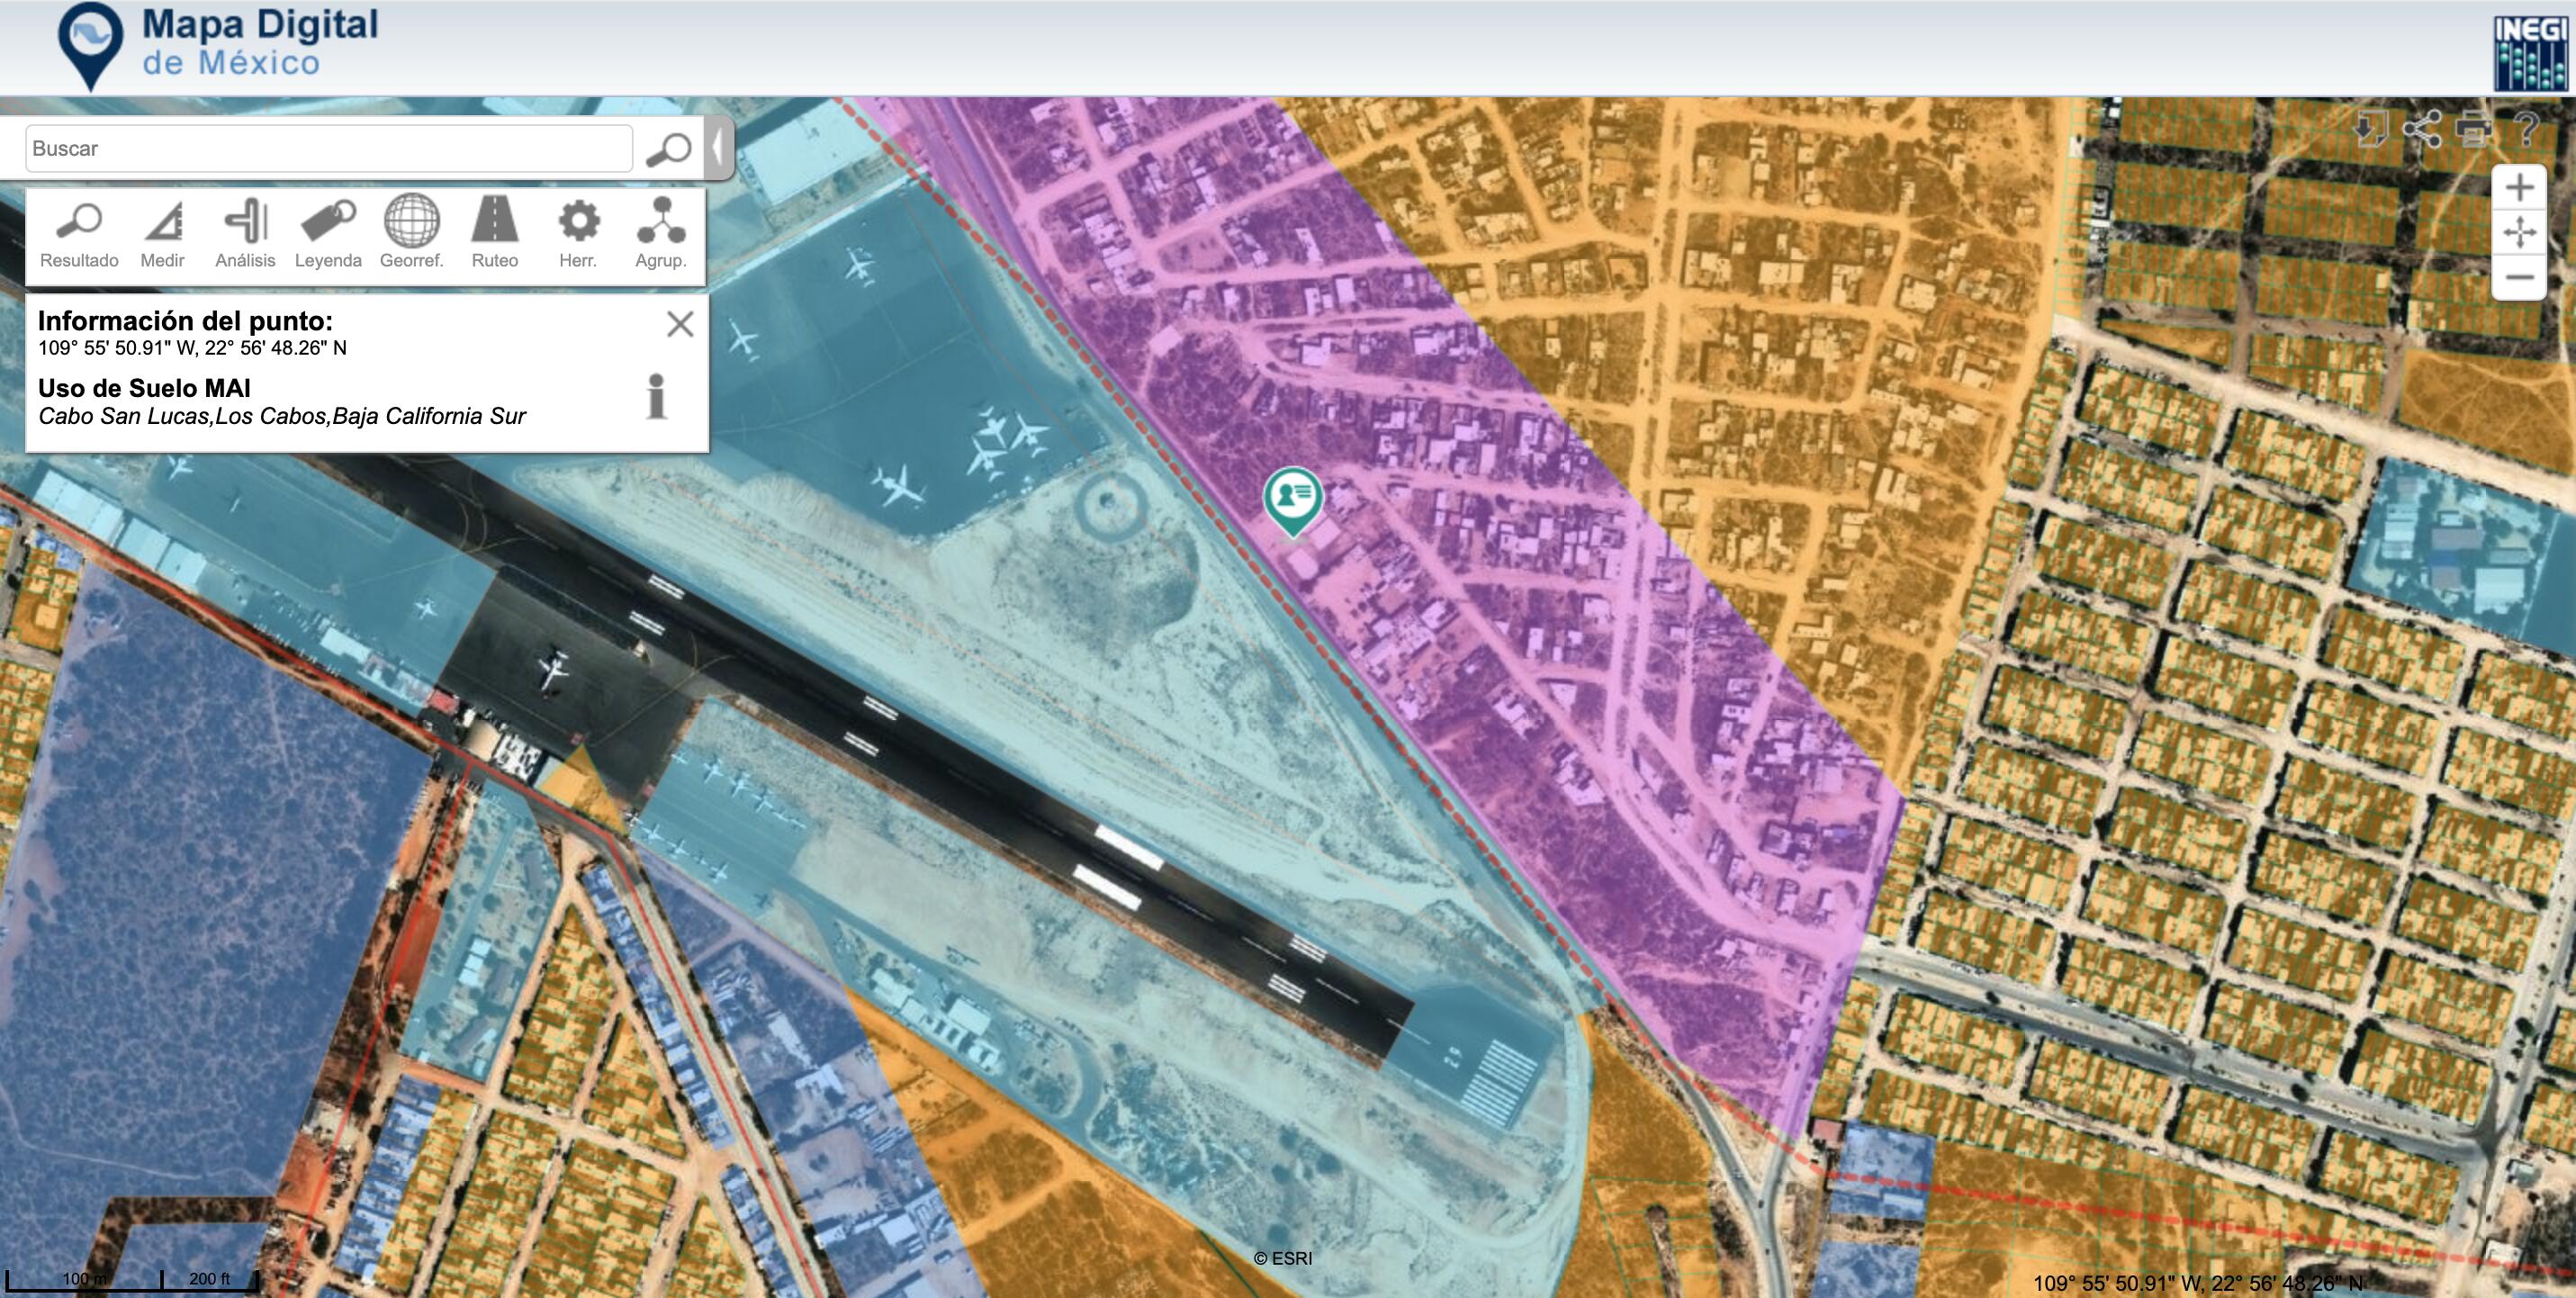Open Herr. gear tools menu
This screenshot has width=2576, height=1298.
click(578, 234)
